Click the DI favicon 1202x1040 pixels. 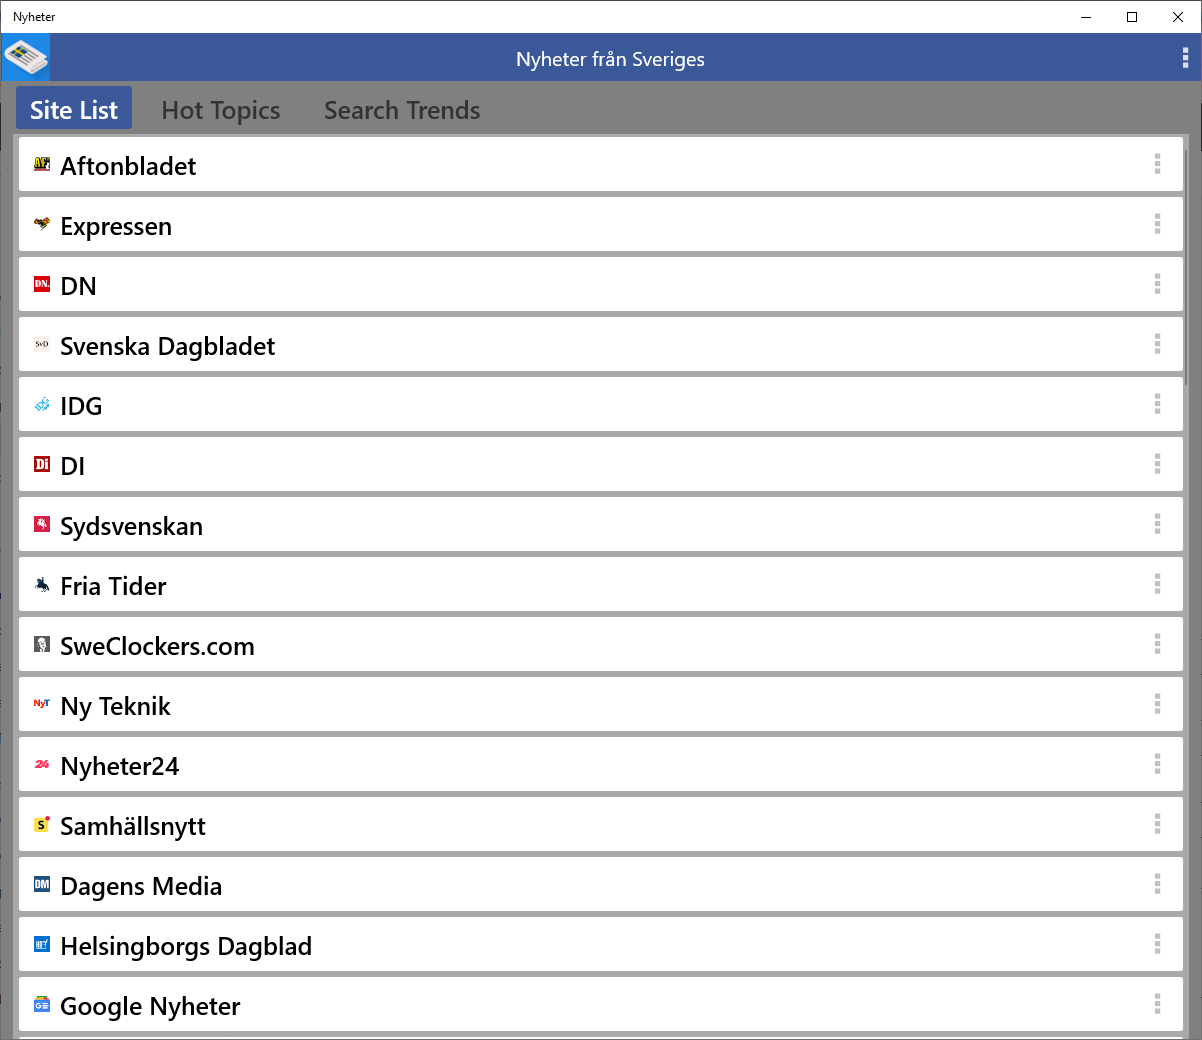[42, 464]
